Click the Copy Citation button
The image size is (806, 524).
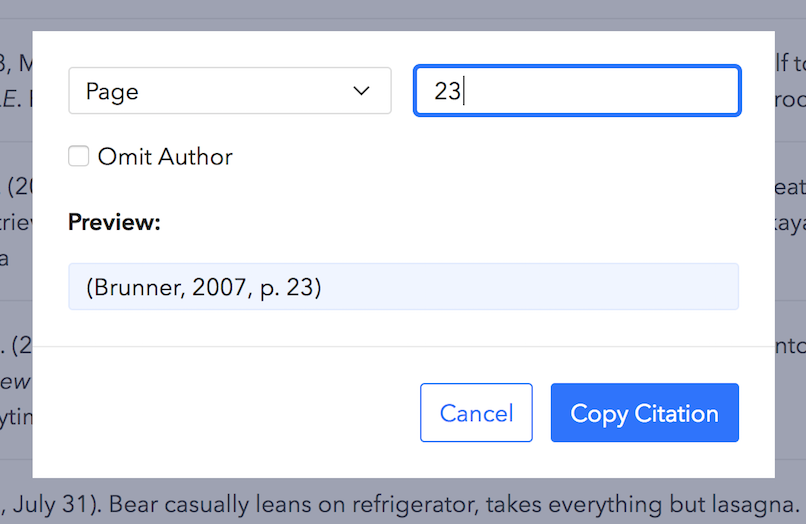click(644, 413)
